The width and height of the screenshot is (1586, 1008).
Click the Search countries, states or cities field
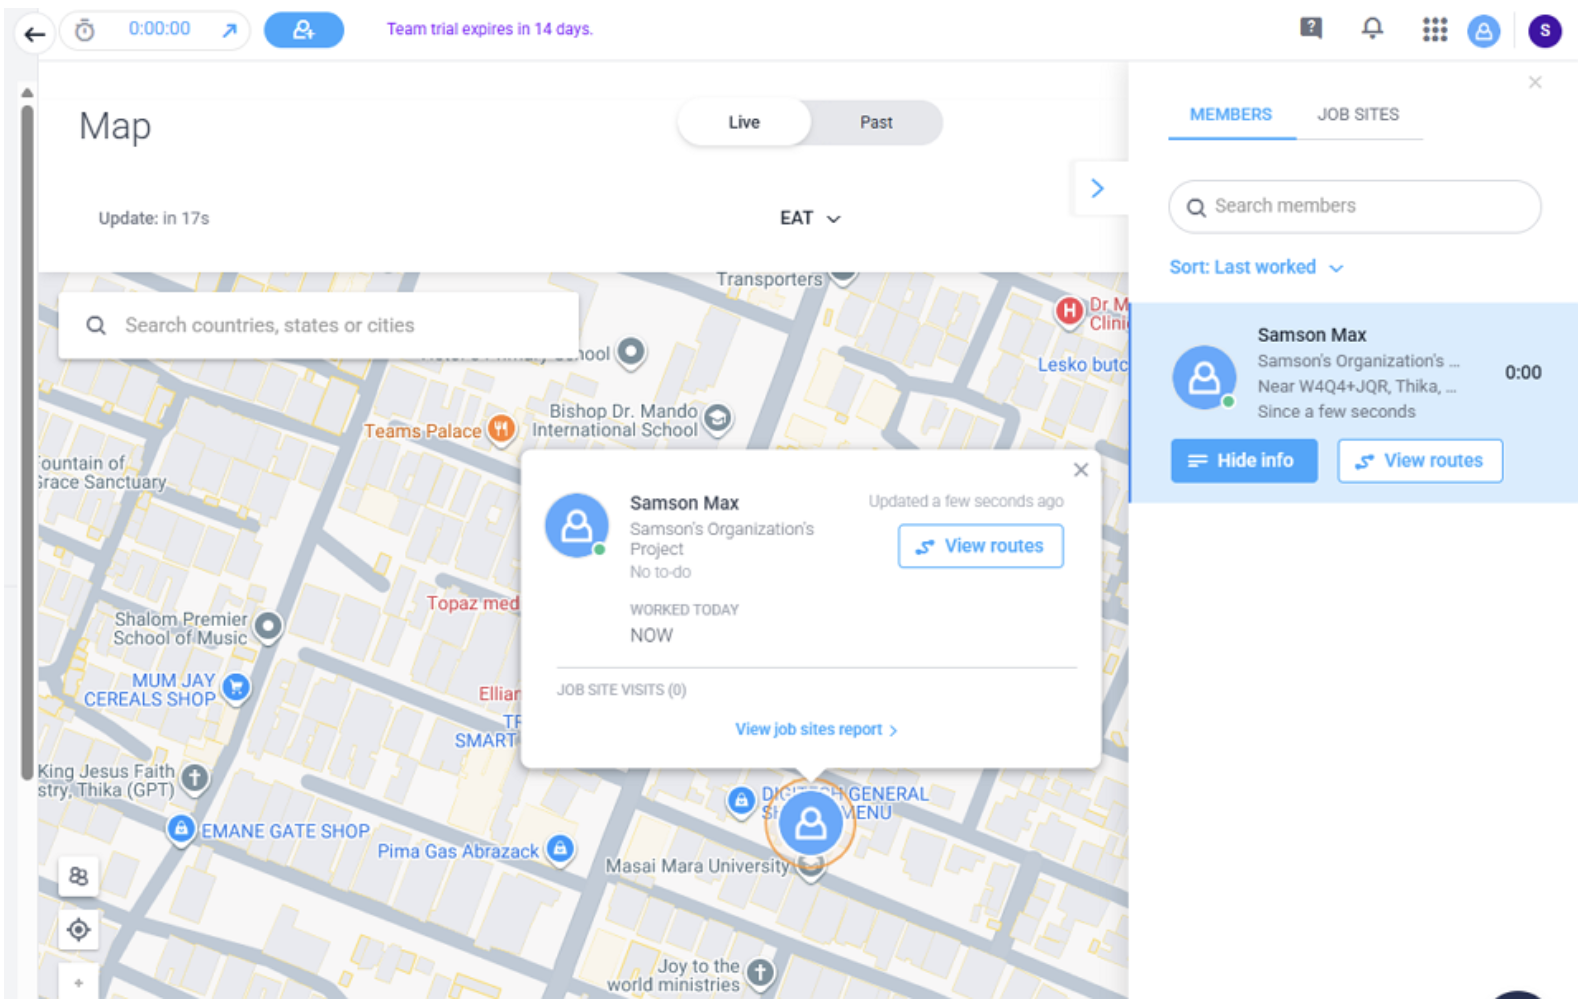point(318,325)
